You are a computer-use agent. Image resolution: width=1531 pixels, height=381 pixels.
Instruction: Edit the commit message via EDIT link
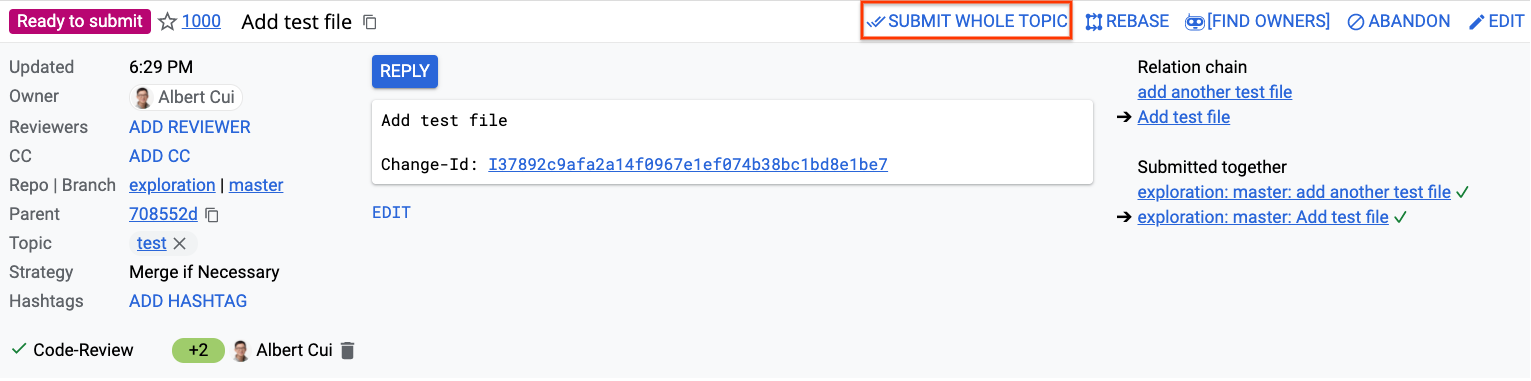click(391, 212)
